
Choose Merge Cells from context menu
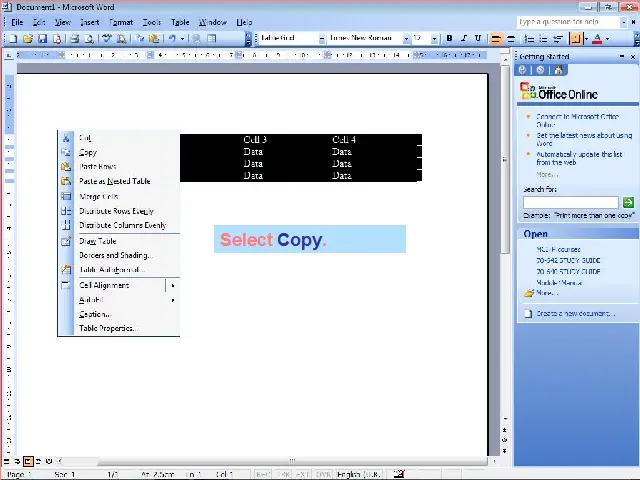pos(99,197)
